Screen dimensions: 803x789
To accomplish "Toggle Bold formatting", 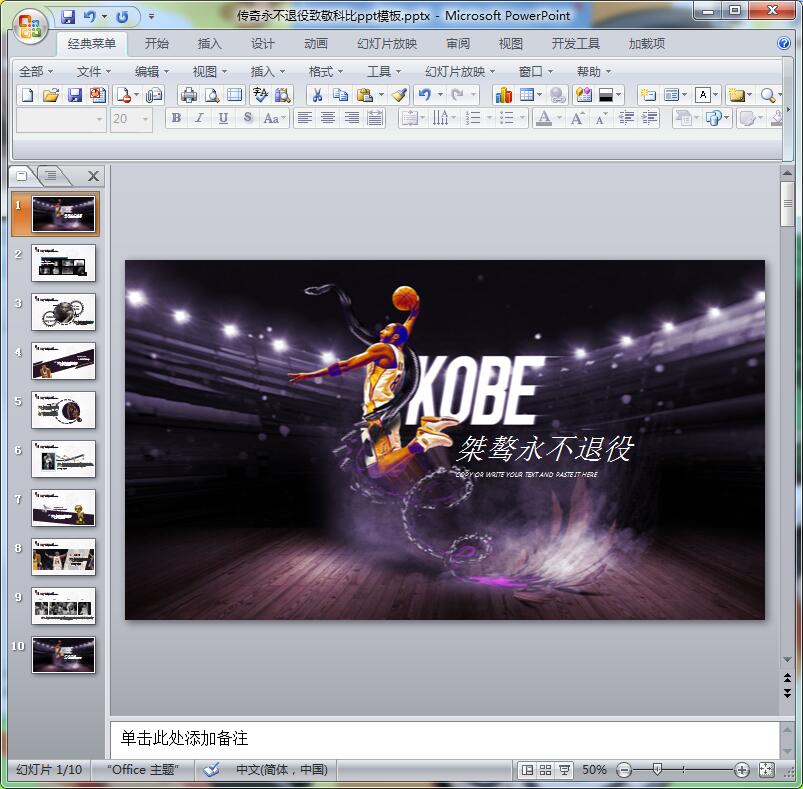I will 176,119.
